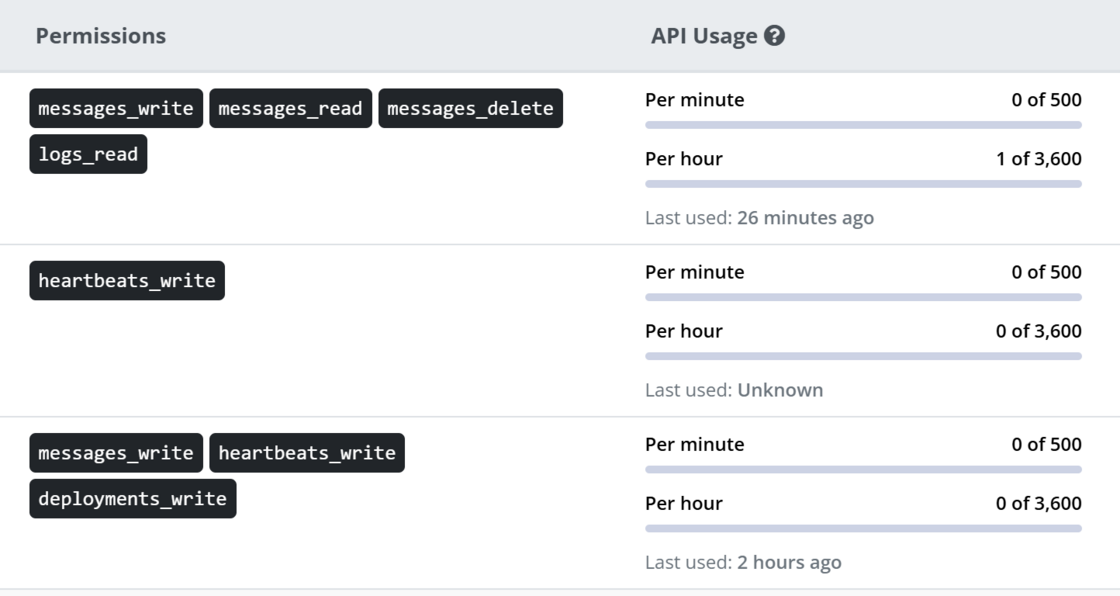Click 'Per minute' label in the Unknown last-used row
Viewport: 1120px width, 596px height.
tap(694, 272)
